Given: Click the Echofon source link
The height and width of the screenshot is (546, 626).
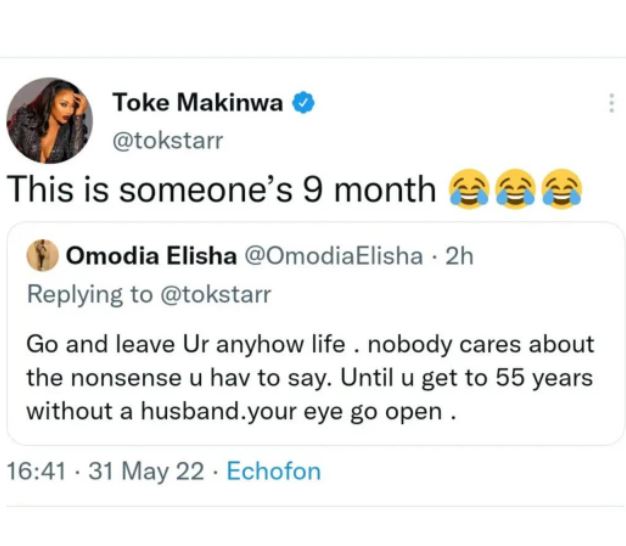Looking at the screenshot, I should pos(273,472).
